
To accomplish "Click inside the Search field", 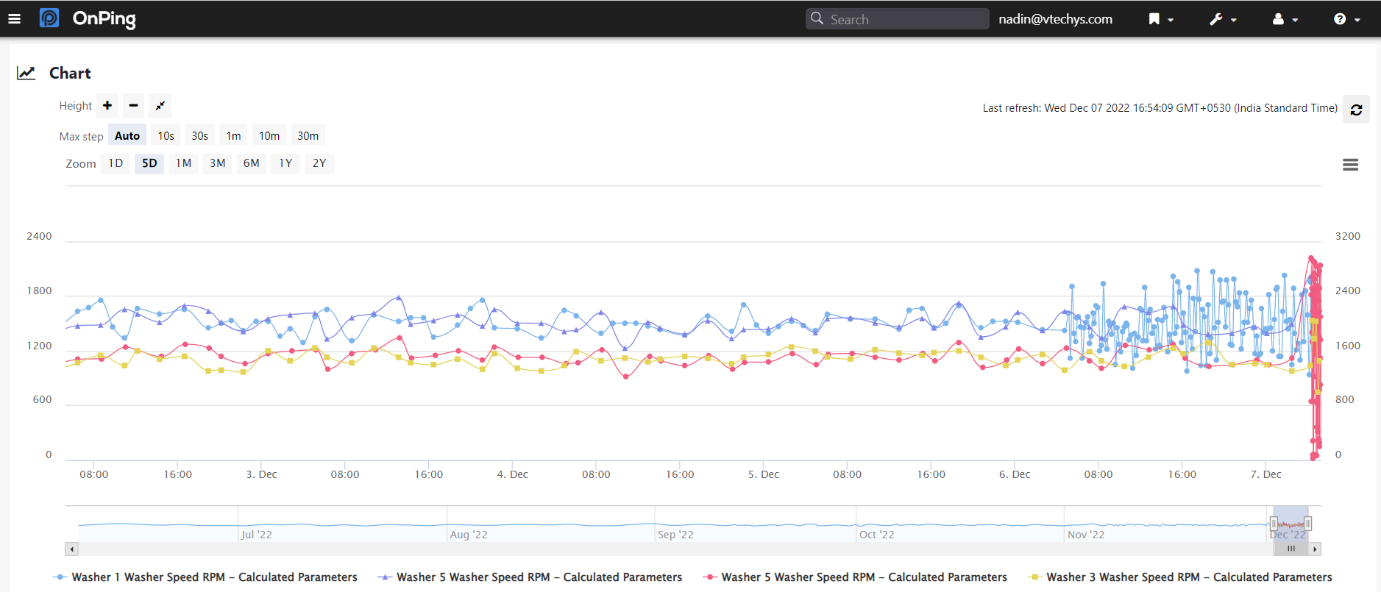I will [897, 19].
